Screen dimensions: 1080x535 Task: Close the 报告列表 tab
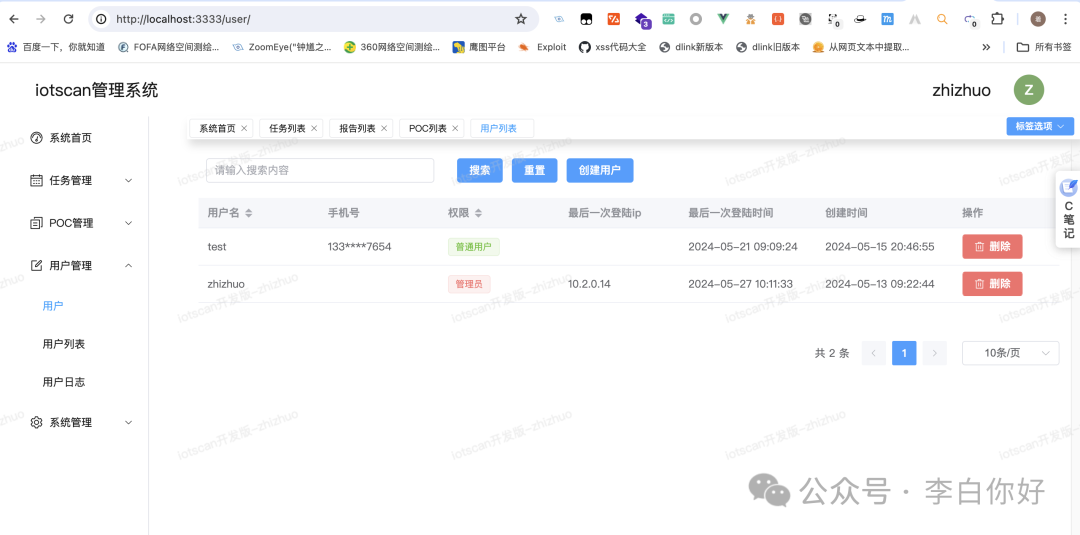click(384, 128)
